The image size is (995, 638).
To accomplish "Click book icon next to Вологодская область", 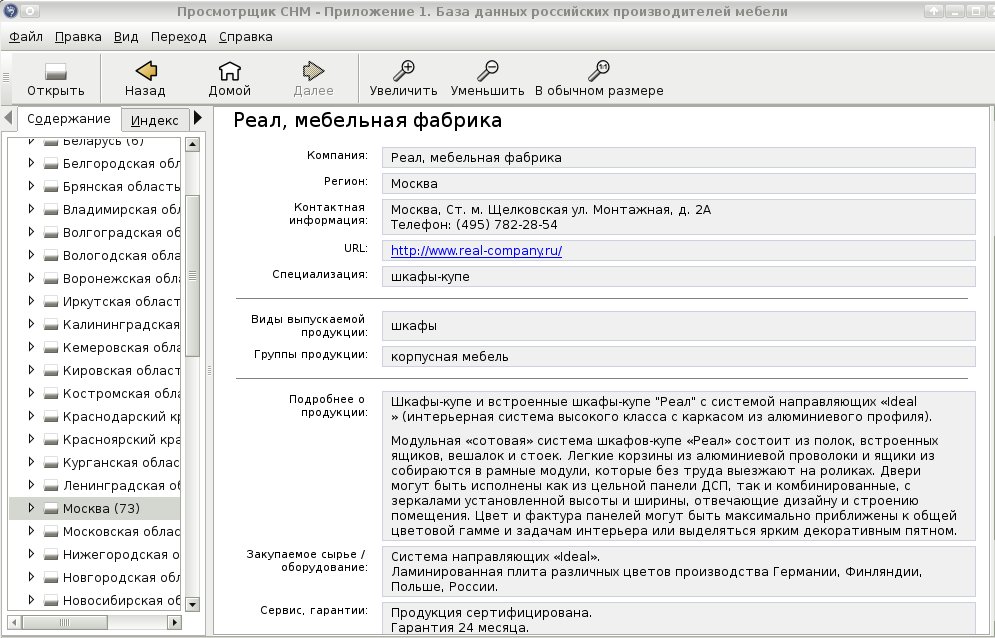I will click(x=51, y=255).
